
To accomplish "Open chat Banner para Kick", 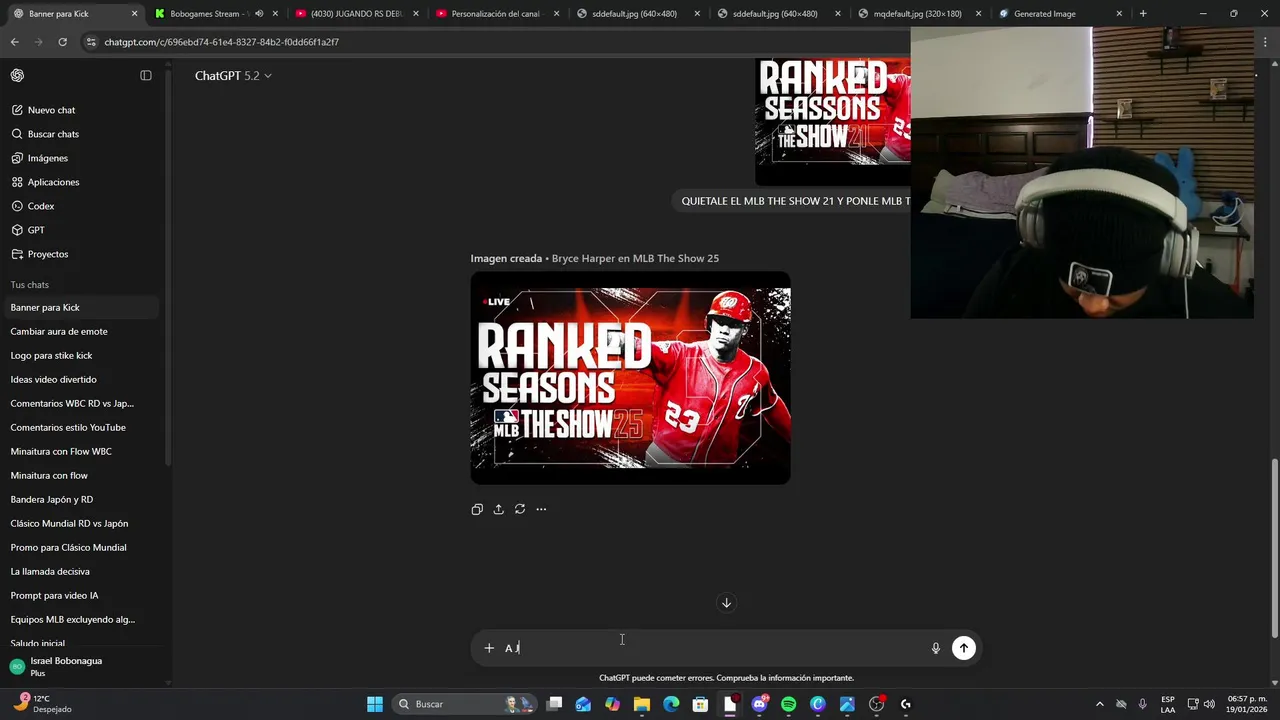I will pyautogui.click(x=81, y=307).
